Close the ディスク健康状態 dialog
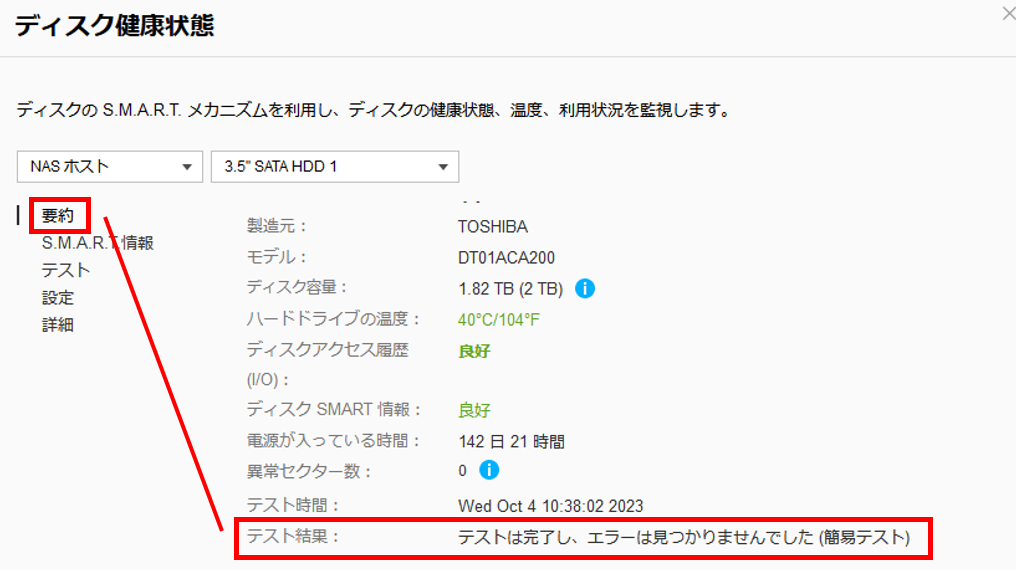Image resolution: width=1016 pixels, height=570 pixels. coord(1008,14)
